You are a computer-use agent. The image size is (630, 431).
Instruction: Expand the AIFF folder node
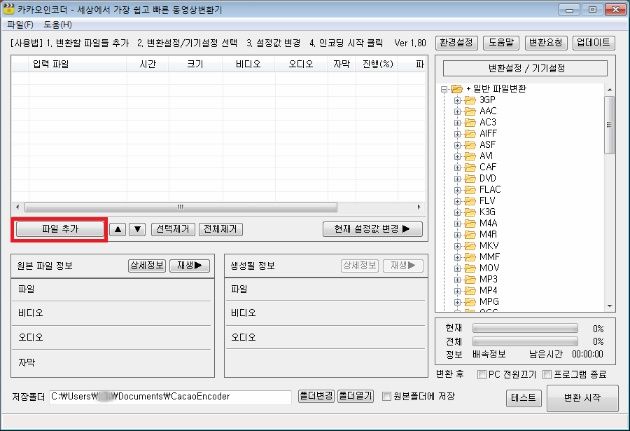[457, 134]
